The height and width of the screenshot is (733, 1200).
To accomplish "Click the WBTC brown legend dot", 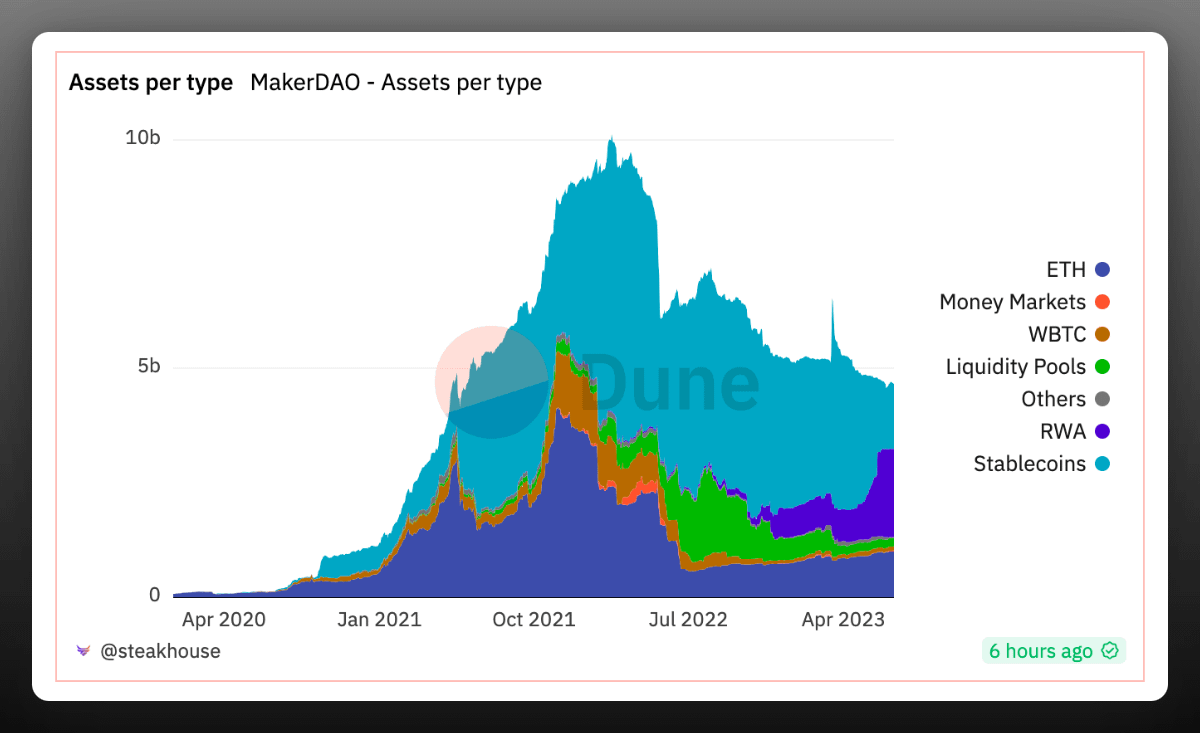I will 1102,334.
